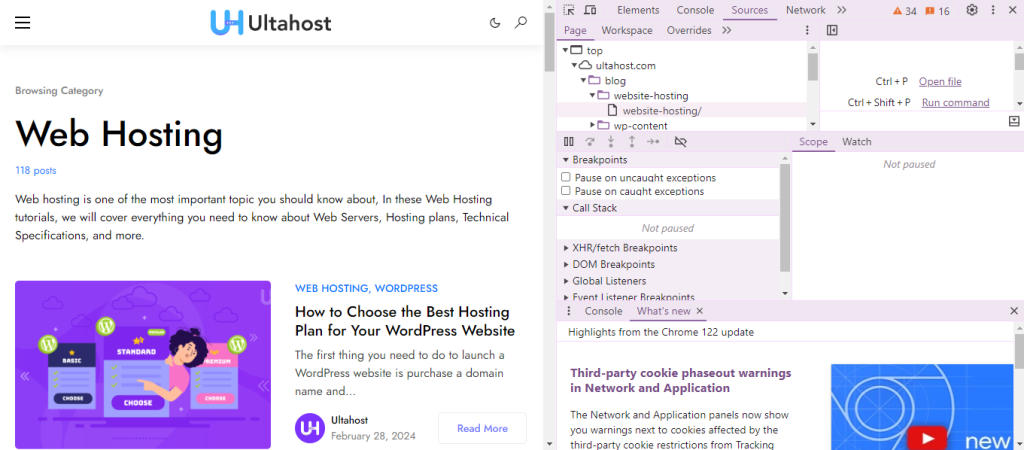The height and width of the screenshot is (450, 1024).
Task: Expand the XHR/fetch Breakpoints section
Action: pos(566,248)
